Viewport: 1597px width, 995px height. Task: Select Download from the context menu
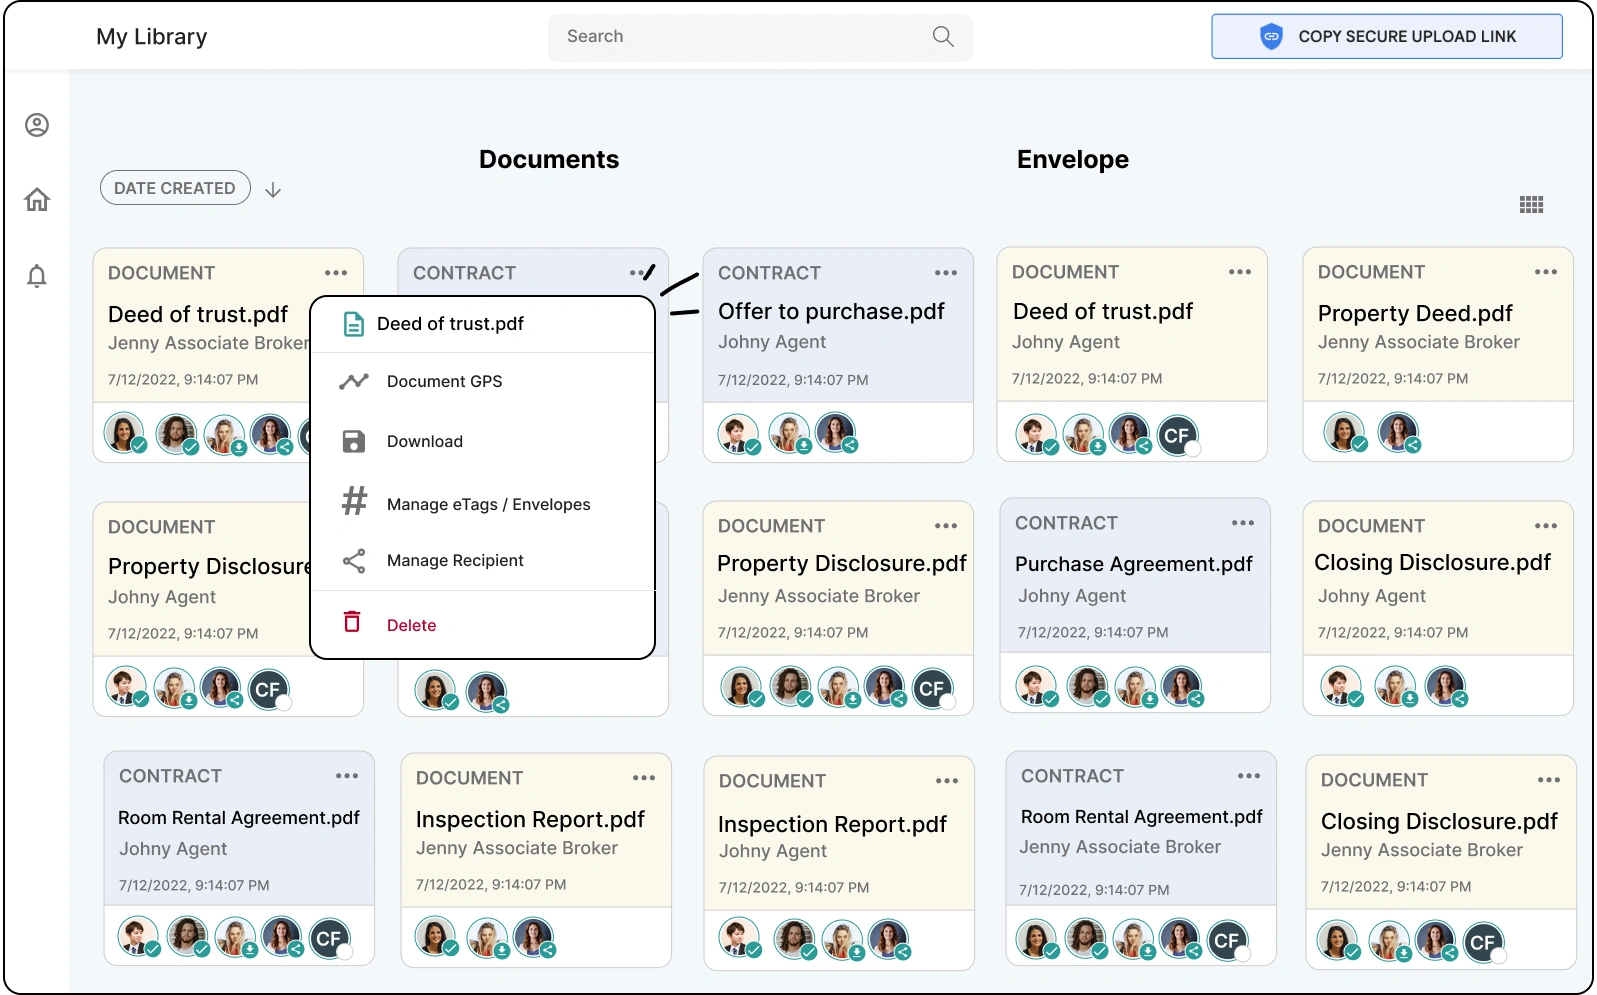(424, 441)
